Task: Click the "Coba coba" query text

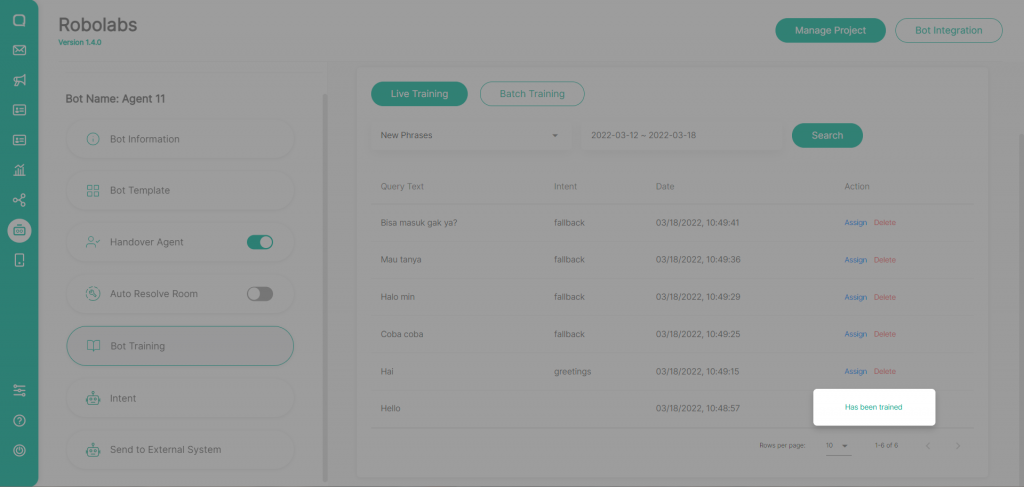Action: [402, 334]
